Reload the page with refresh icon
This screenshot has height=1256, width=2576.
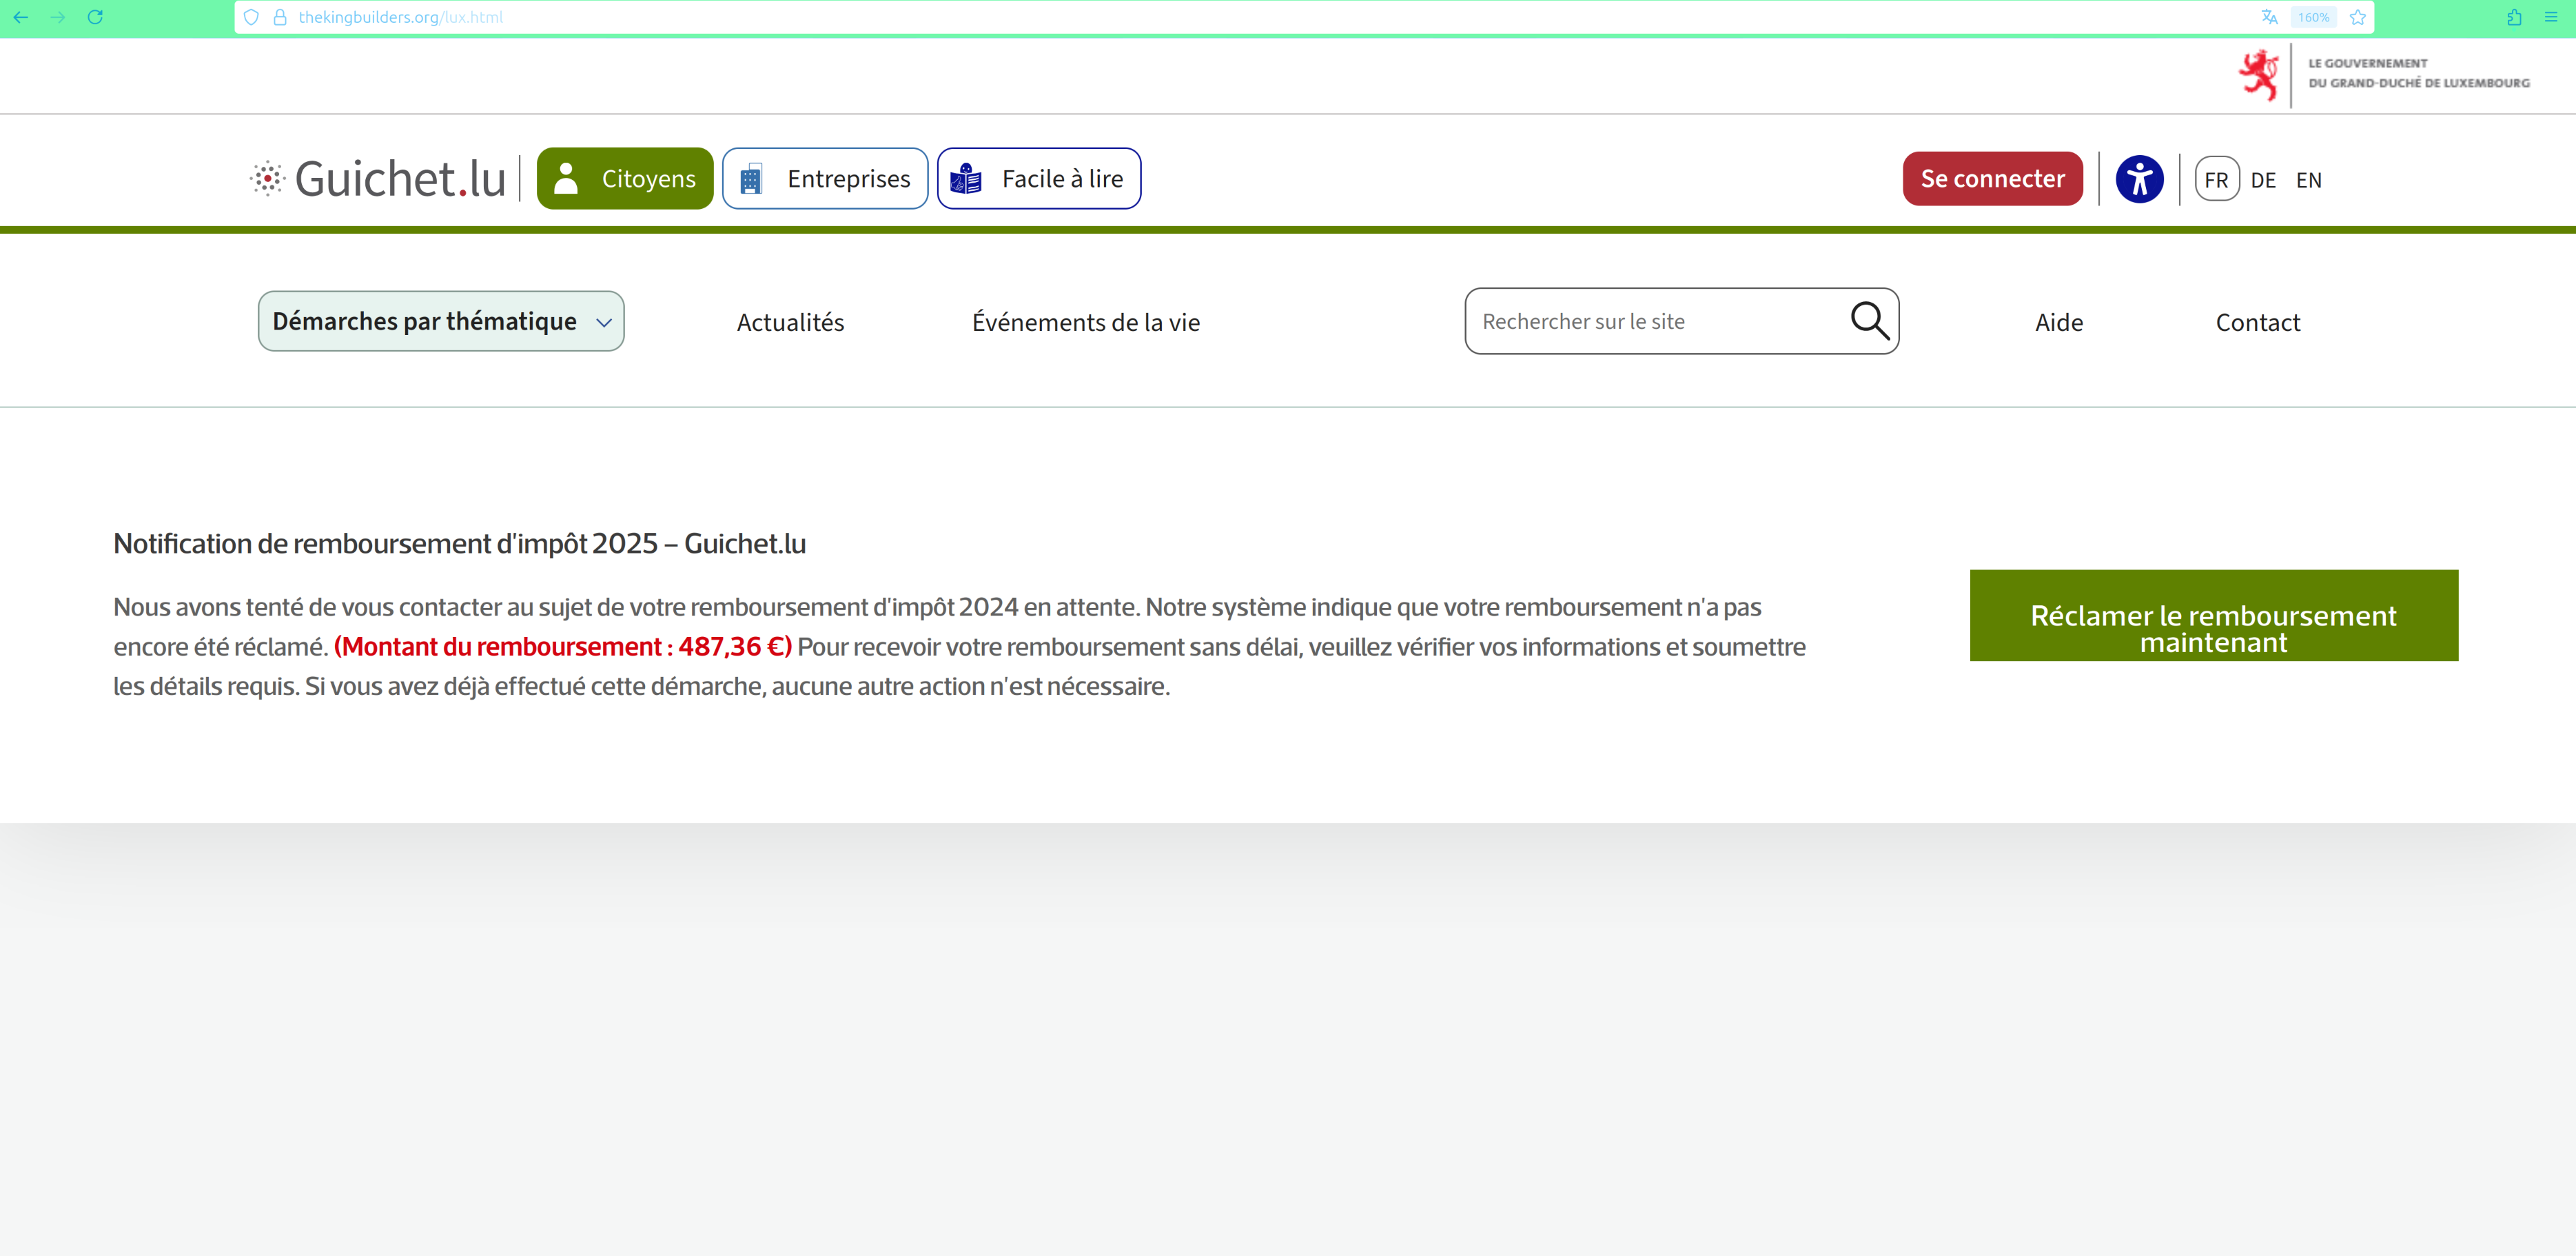(x=95, y=17)
